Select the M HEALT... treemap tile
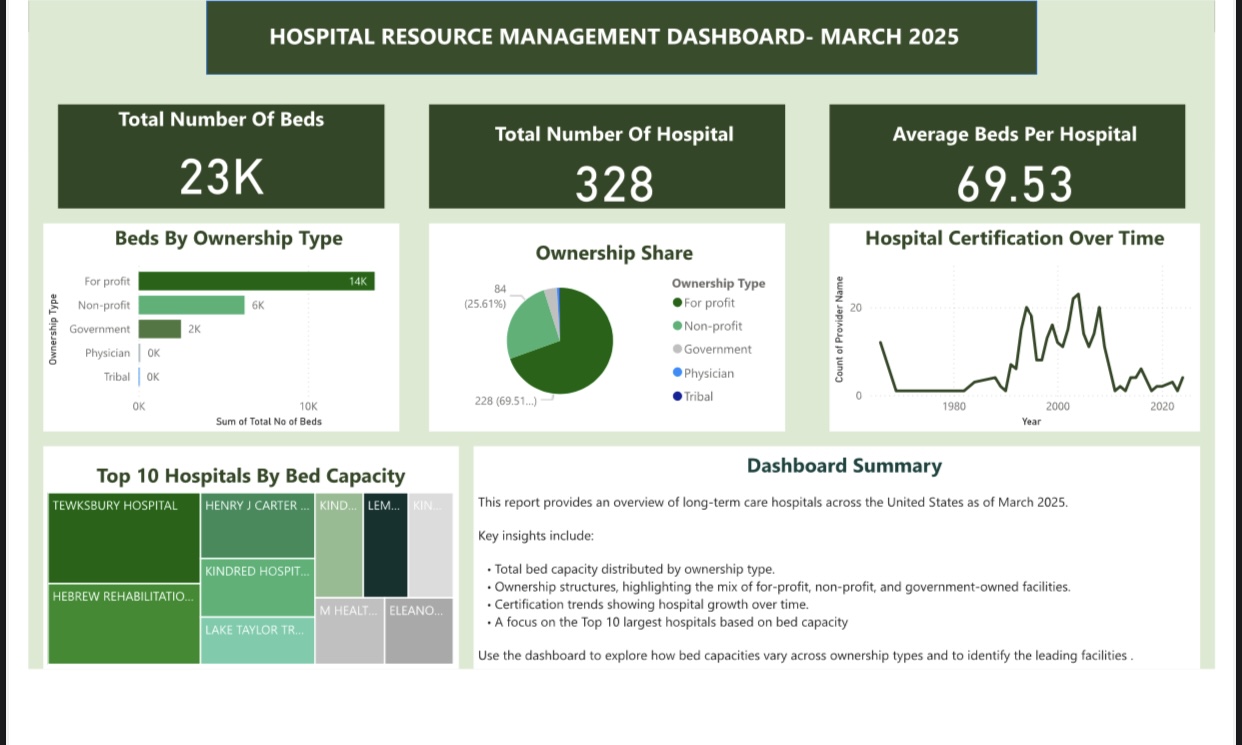 click(x=350, y=631)
